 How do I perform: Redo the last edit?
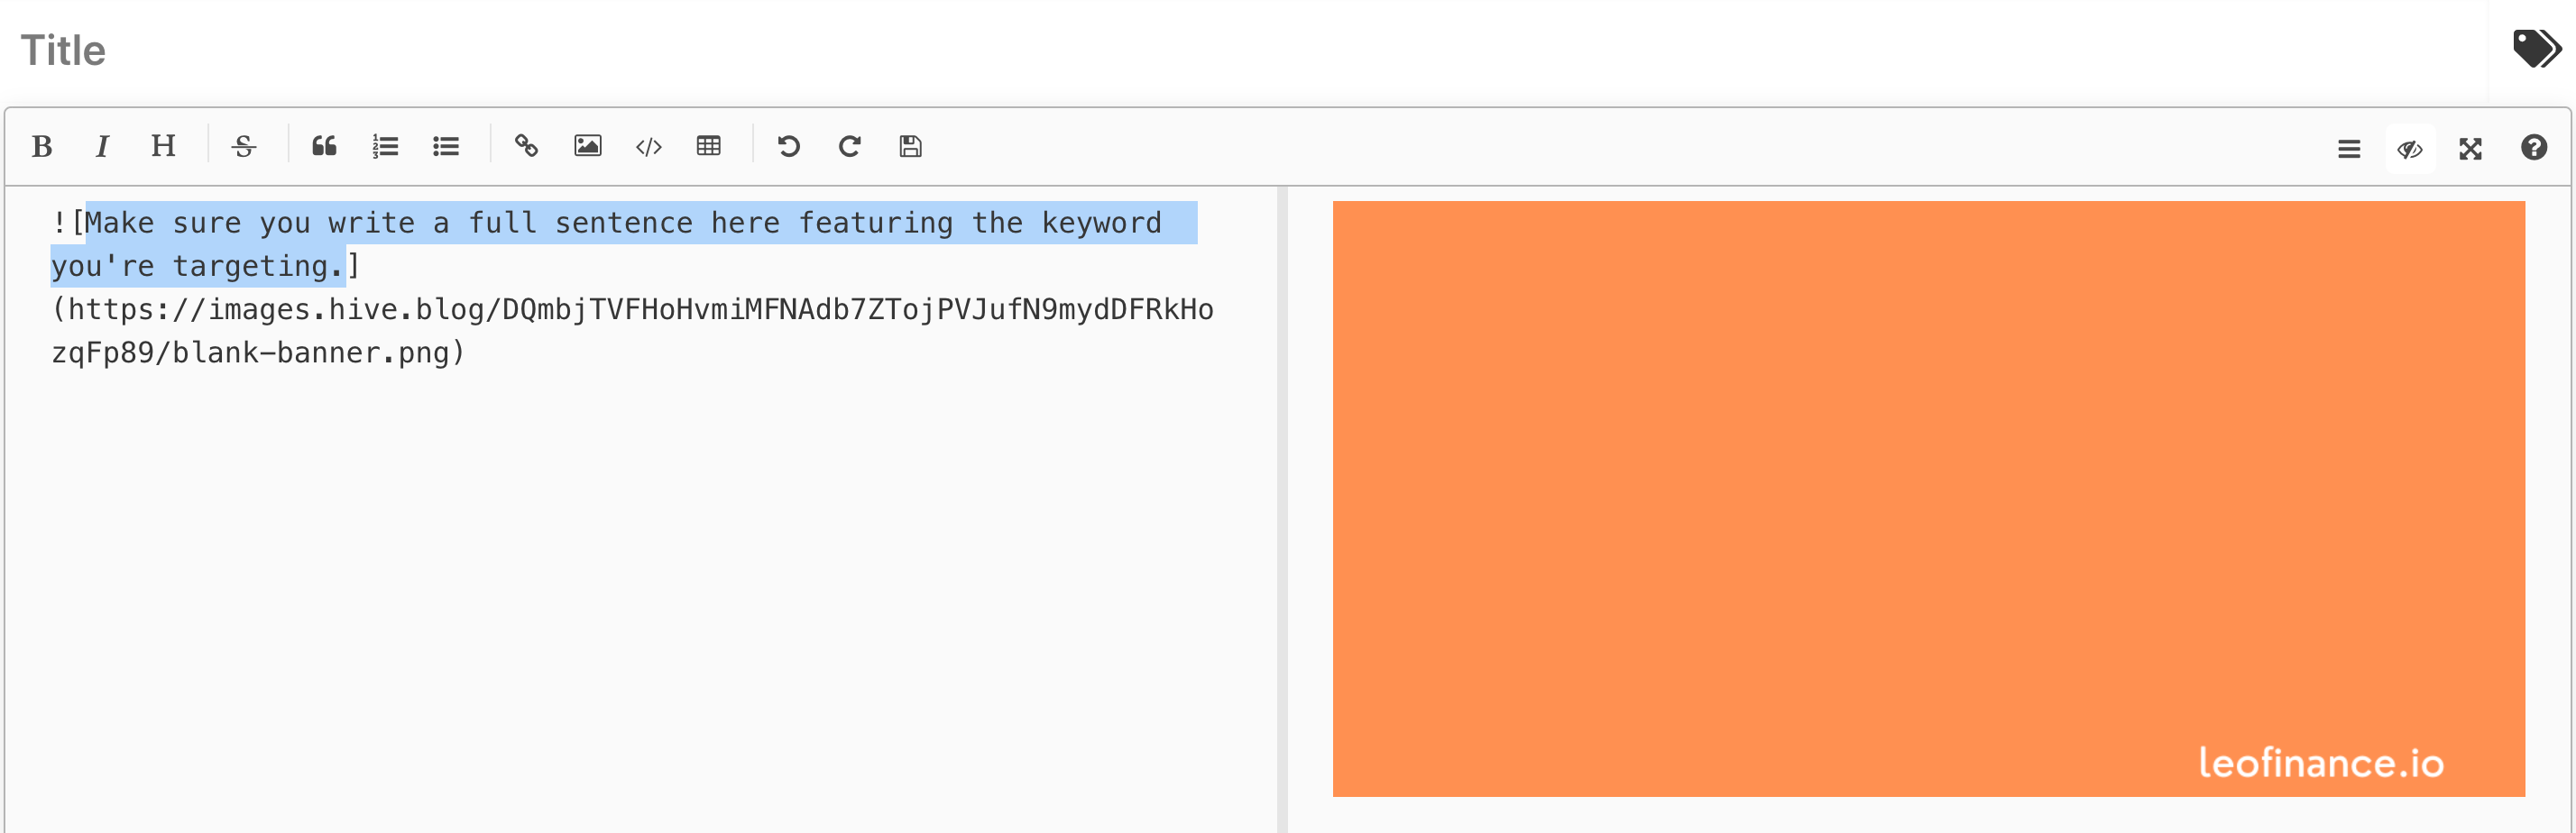[850, 147]
